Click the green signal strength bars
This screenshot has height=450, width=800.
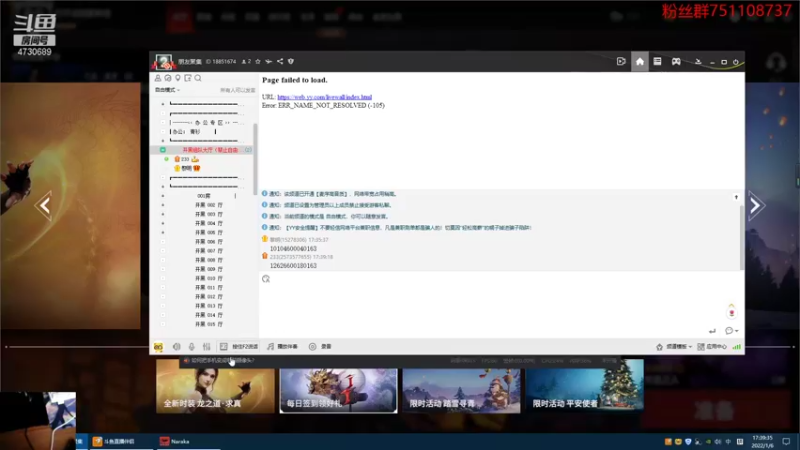click(737, 347)
